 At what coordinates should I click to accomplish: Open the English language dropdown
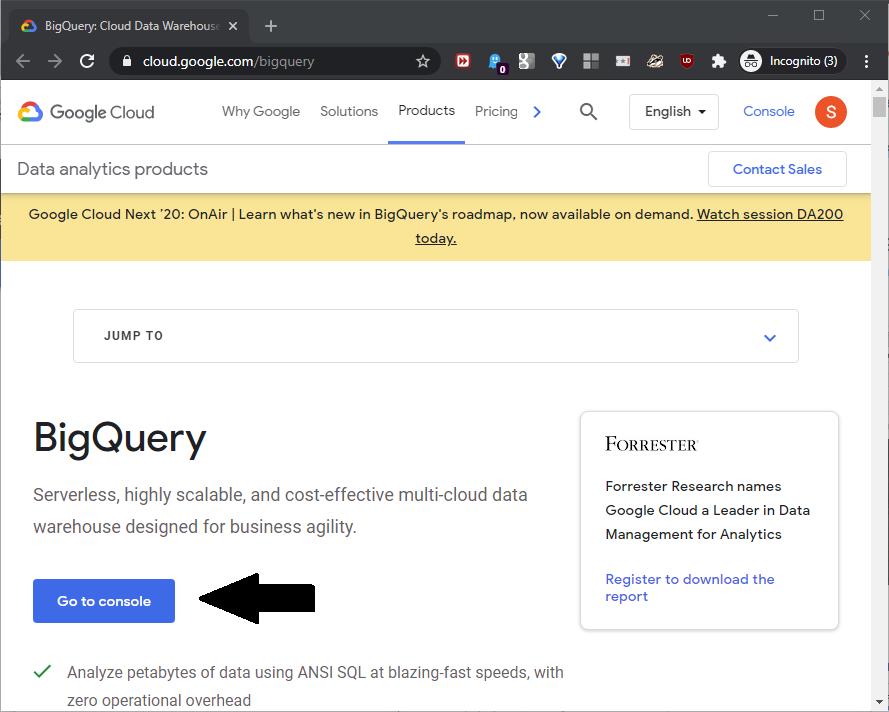click(673, 112)
